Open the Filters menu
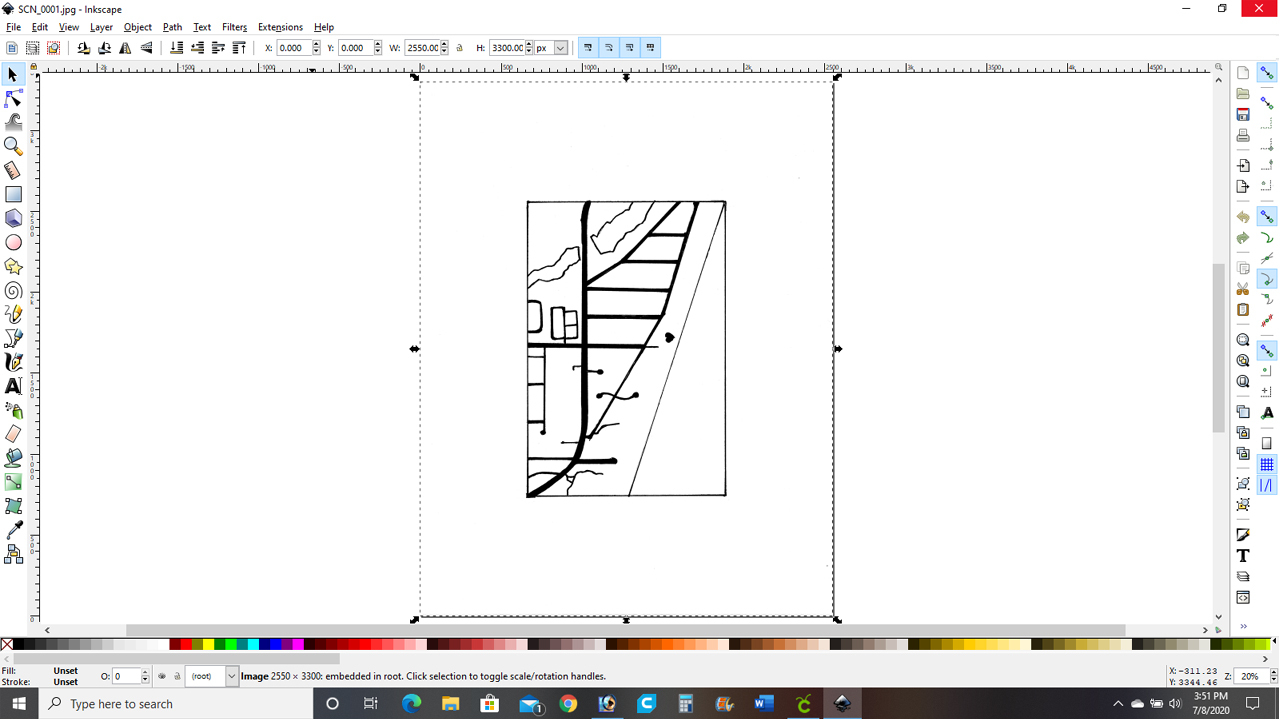 tap(234, 27)
